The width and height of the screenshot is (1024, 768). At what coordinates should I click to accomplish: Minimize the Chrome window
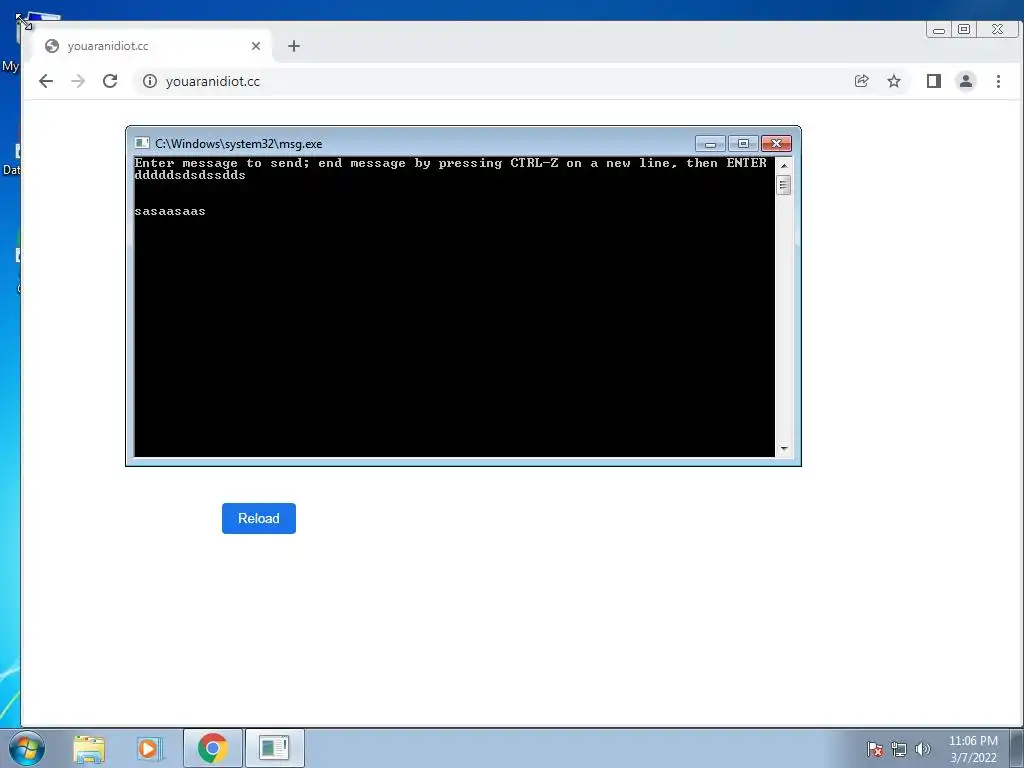[938, 29]
